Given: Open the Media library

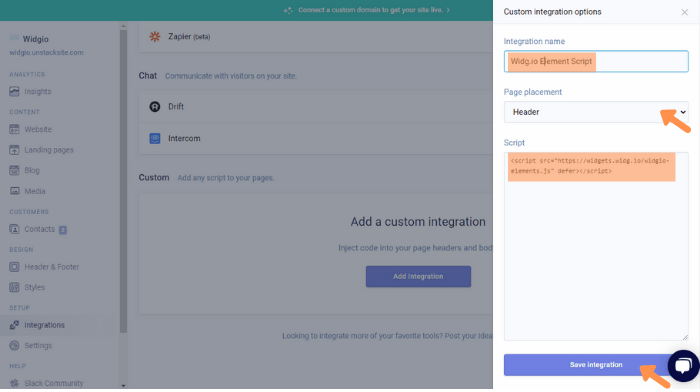Looking at the screenshot, I should (x=35, y=191).
